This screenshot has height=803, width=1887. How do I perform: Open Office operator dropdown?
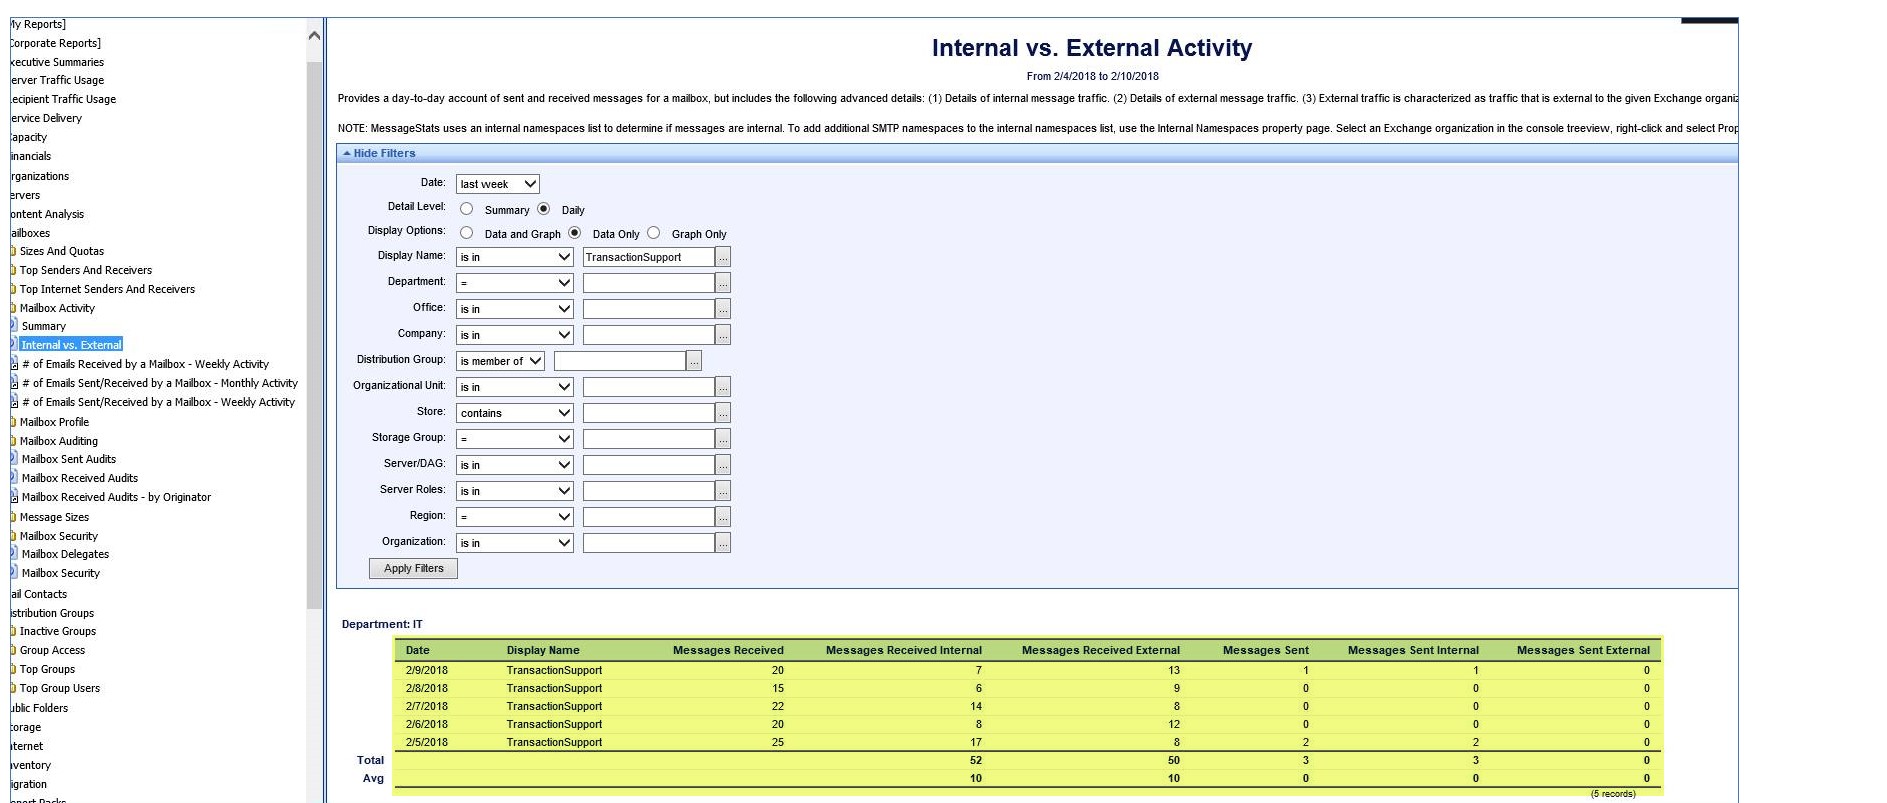515,309
